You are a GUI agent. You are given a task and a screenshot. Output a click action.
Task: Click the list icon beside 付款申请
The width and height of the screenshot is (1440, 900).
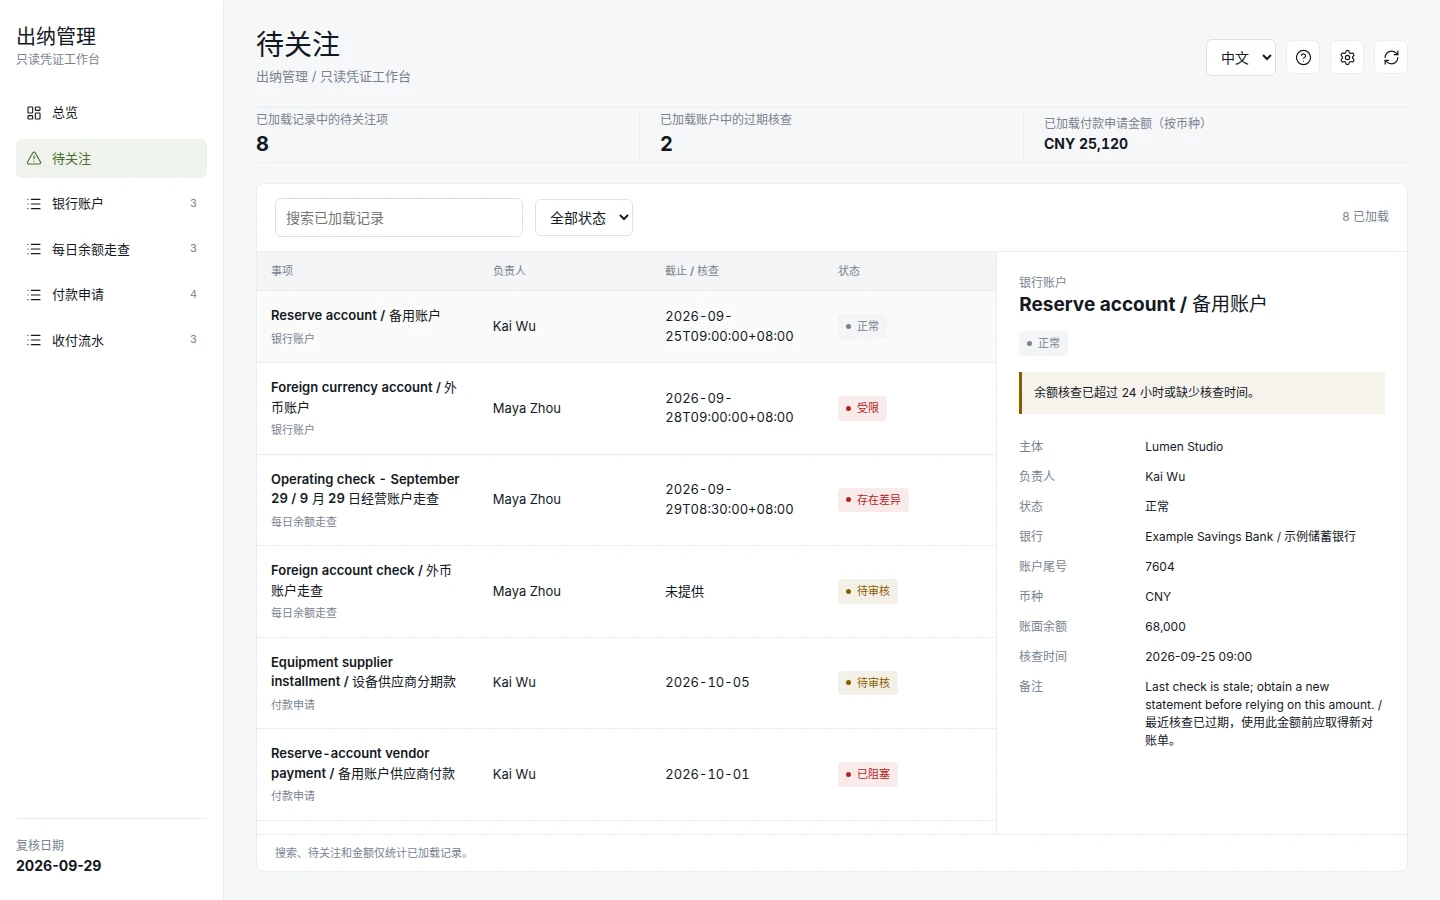[34, 295]
